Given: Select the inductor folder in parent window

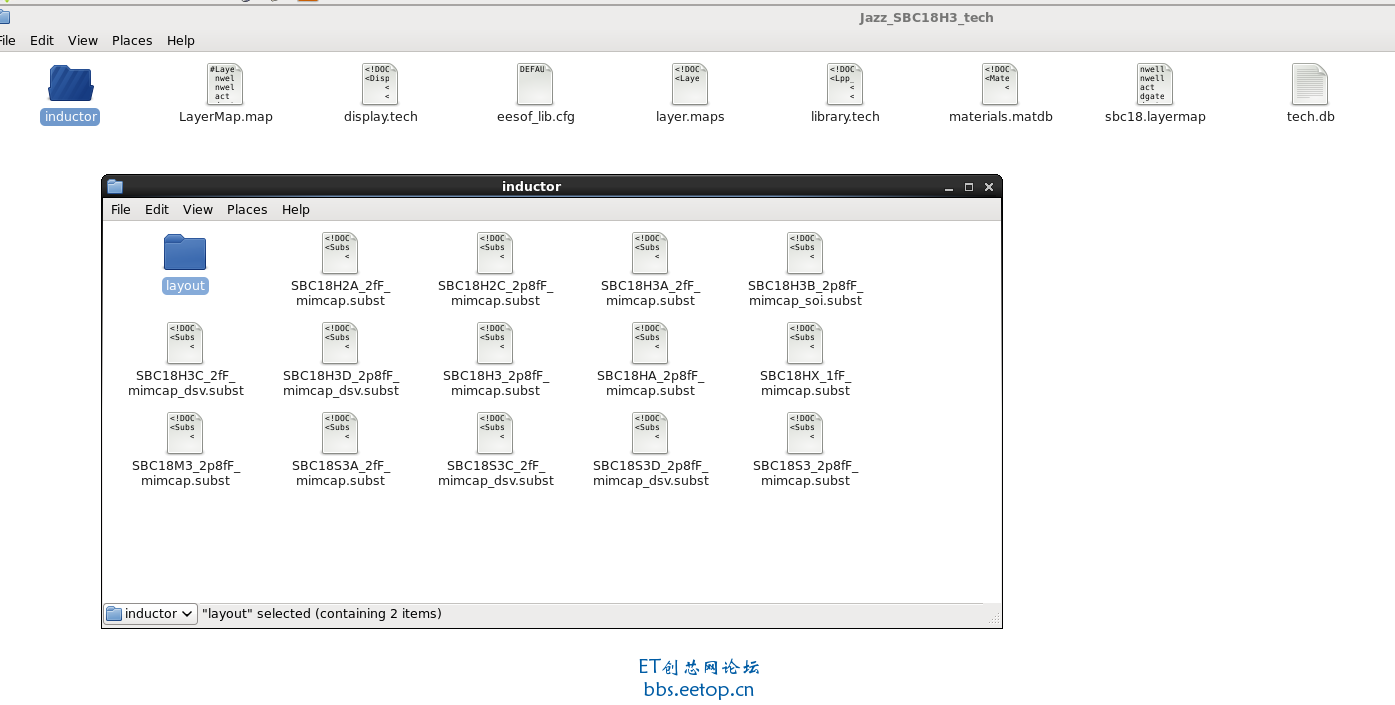Looking at the screenshot, I should click(x=70, y=84).
